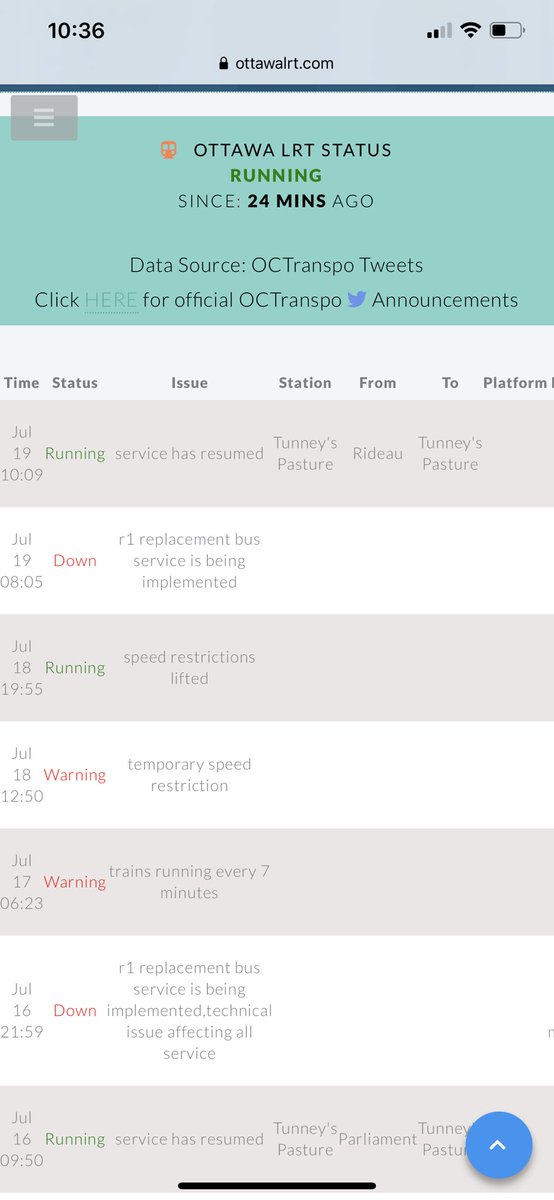The height and width of the screenshot is (1200, 554).
Task: Select Warning status in Jul 17 06:23 row
Action: tap(75, 881)
